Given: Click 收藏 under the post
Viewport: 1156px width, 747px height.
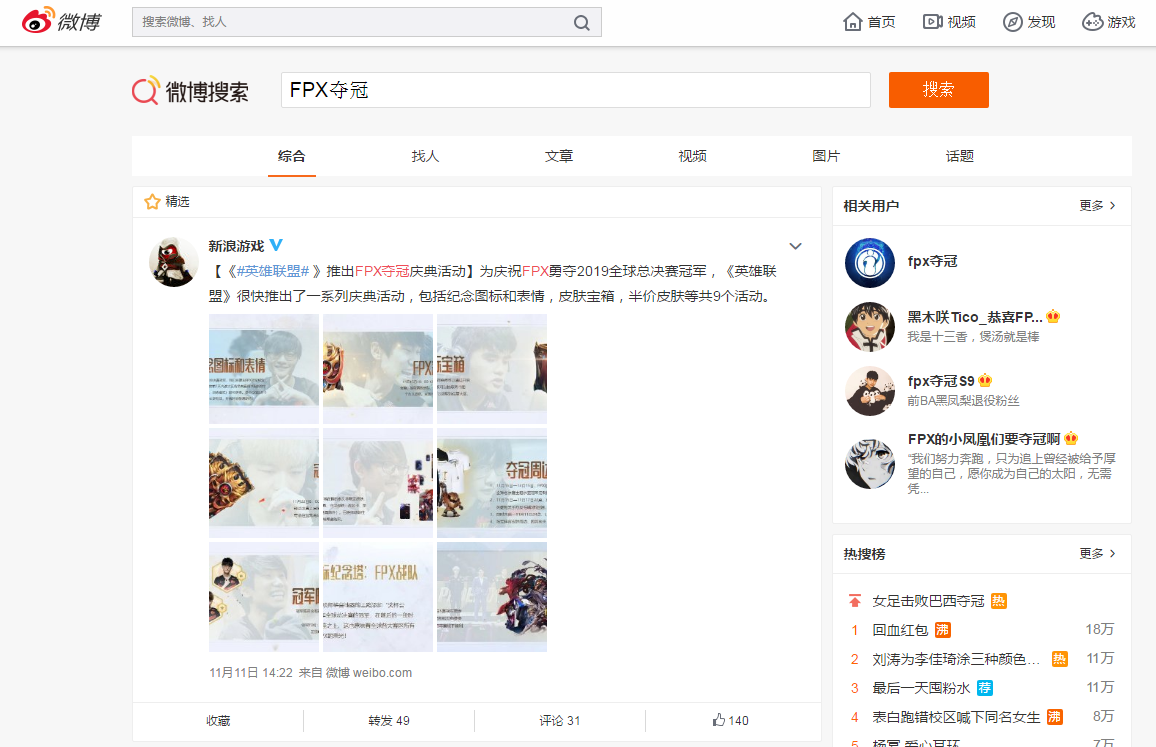Looking at the screenshot, I should (218, 720).
